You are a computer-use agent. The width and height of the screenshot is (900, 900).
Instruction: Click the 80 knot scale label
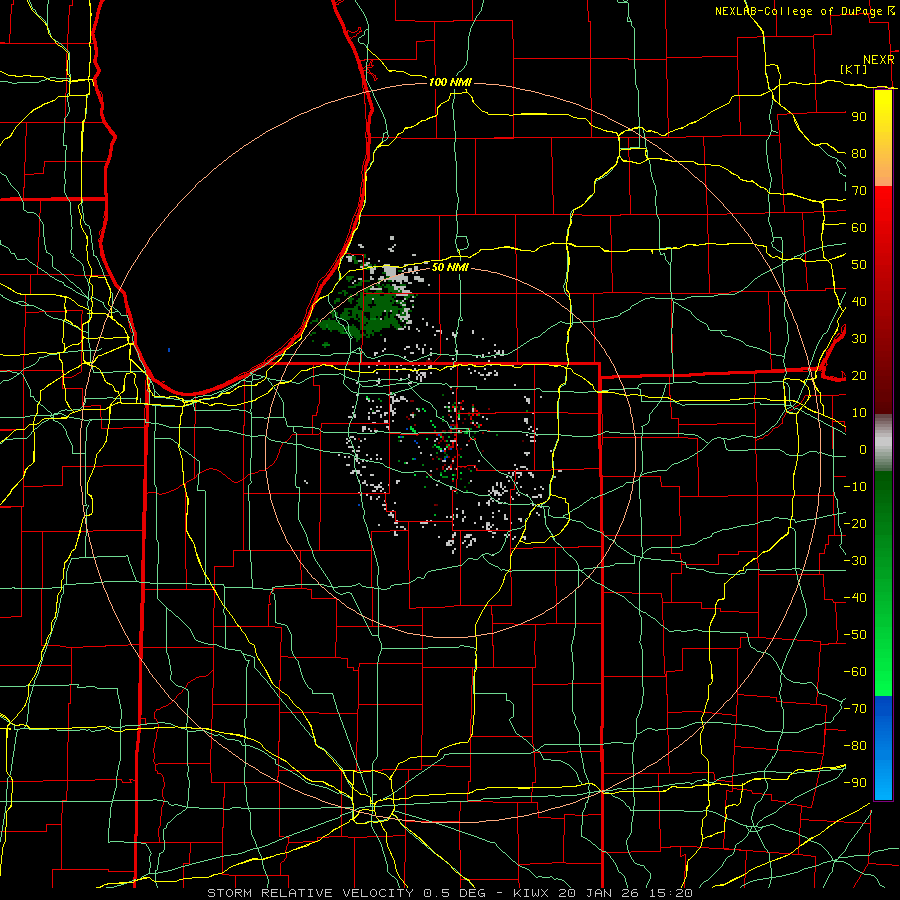pyautogui.click(x=859, y=154)
